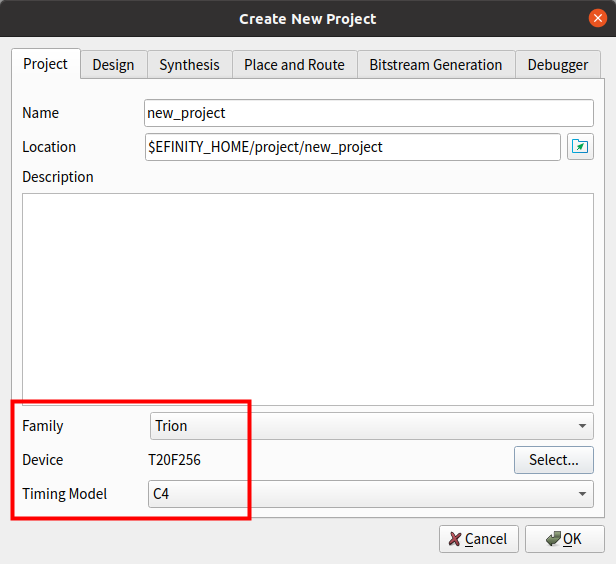
Task: Click the red X icon on Cancel
Action: click(x=455, y=539)
